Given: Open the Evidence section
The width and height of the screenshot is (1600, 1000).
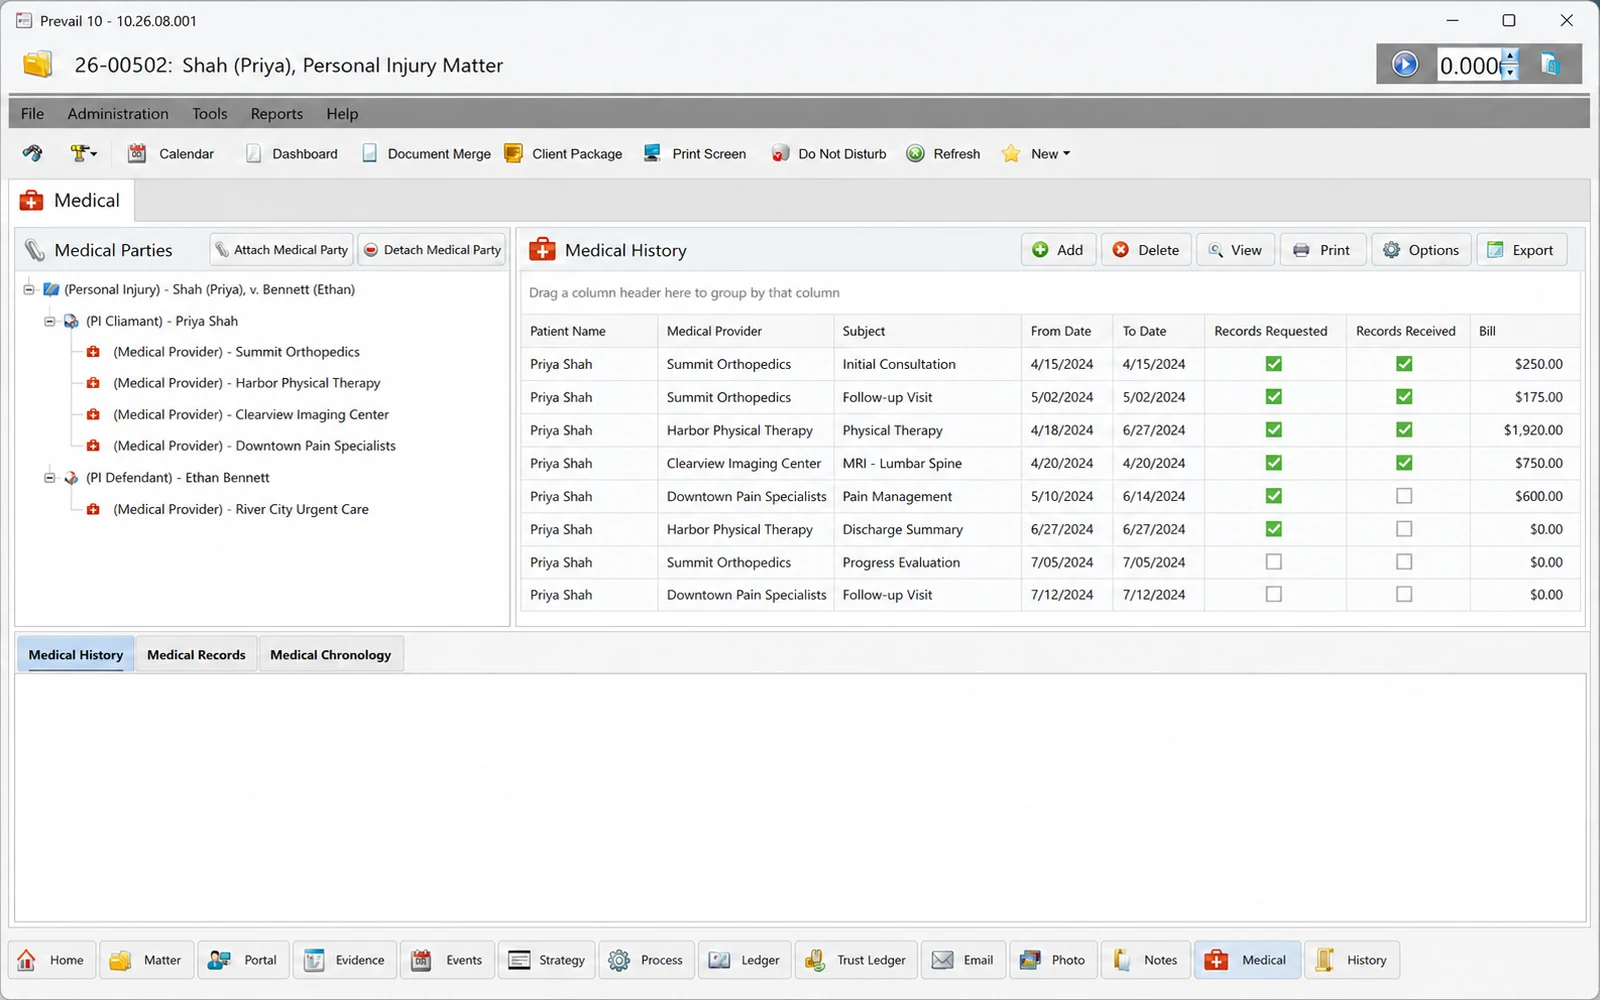Looking at the screenshot, I should [345, 960].
